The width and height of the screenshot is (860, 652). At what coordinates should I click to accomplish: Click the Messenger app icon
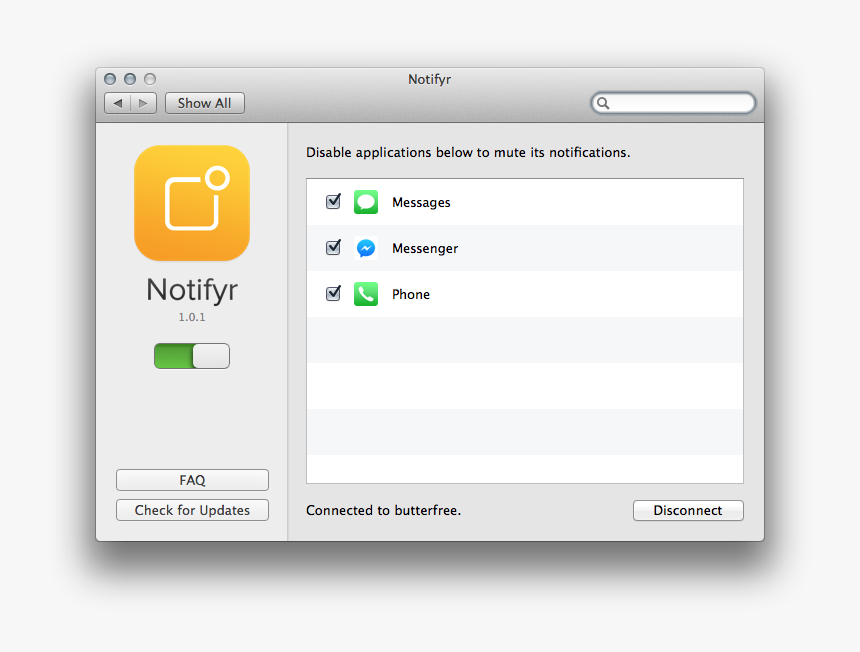pyautogui.click(x=365, y=248)
